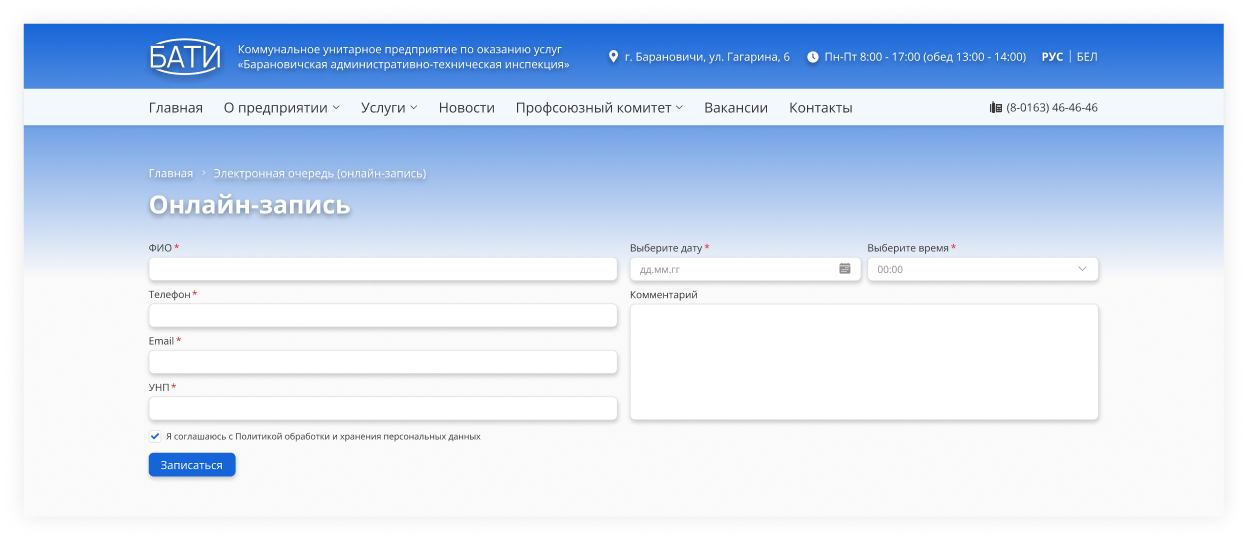Click the clock icon beside working hours
This screenshot has width=1248, height=541.
[812, 57]
